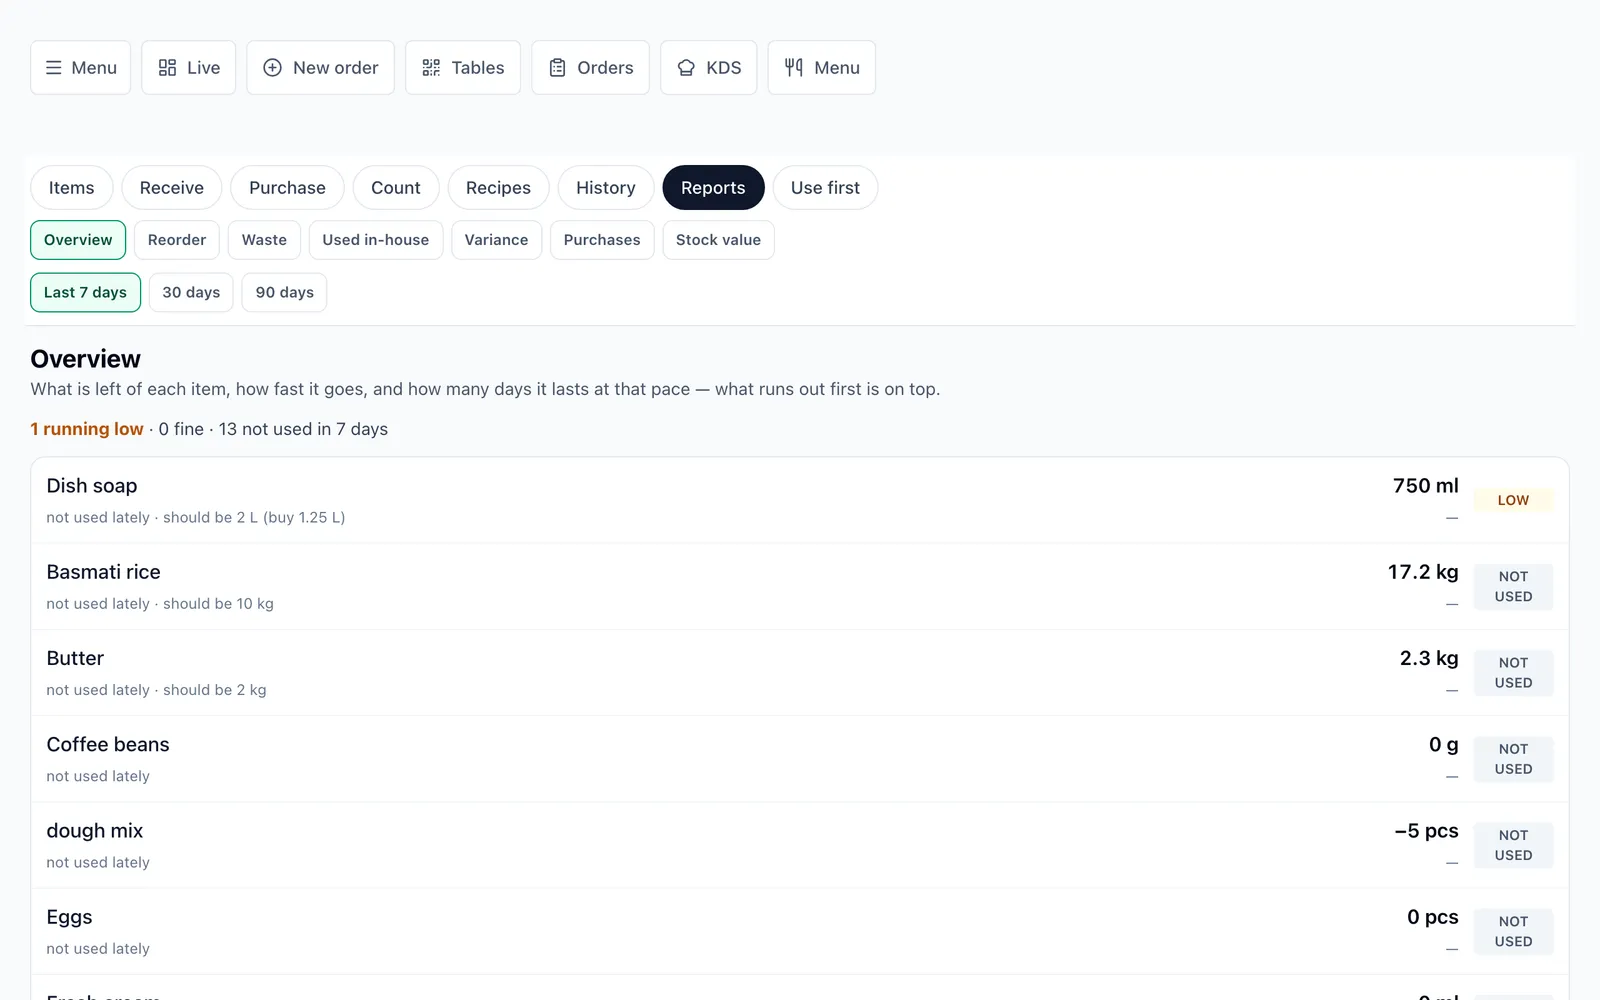Click the Tables QR code icon
1600x1000 pixels.
(431, 68)
